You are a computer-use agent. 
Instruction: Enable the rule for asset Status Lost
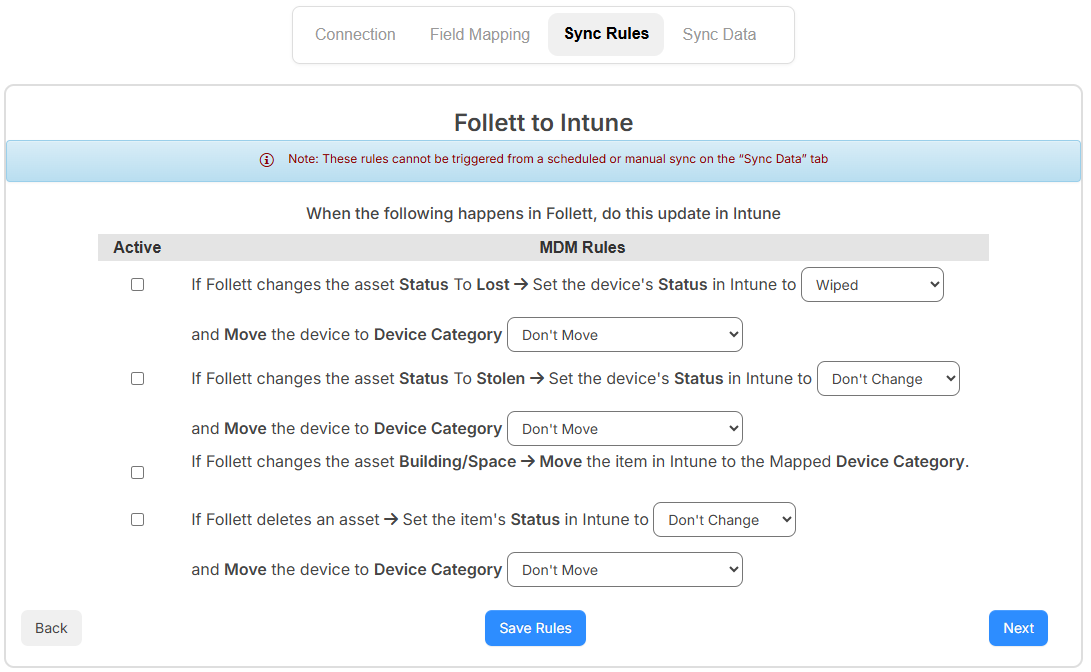[137, 284]
